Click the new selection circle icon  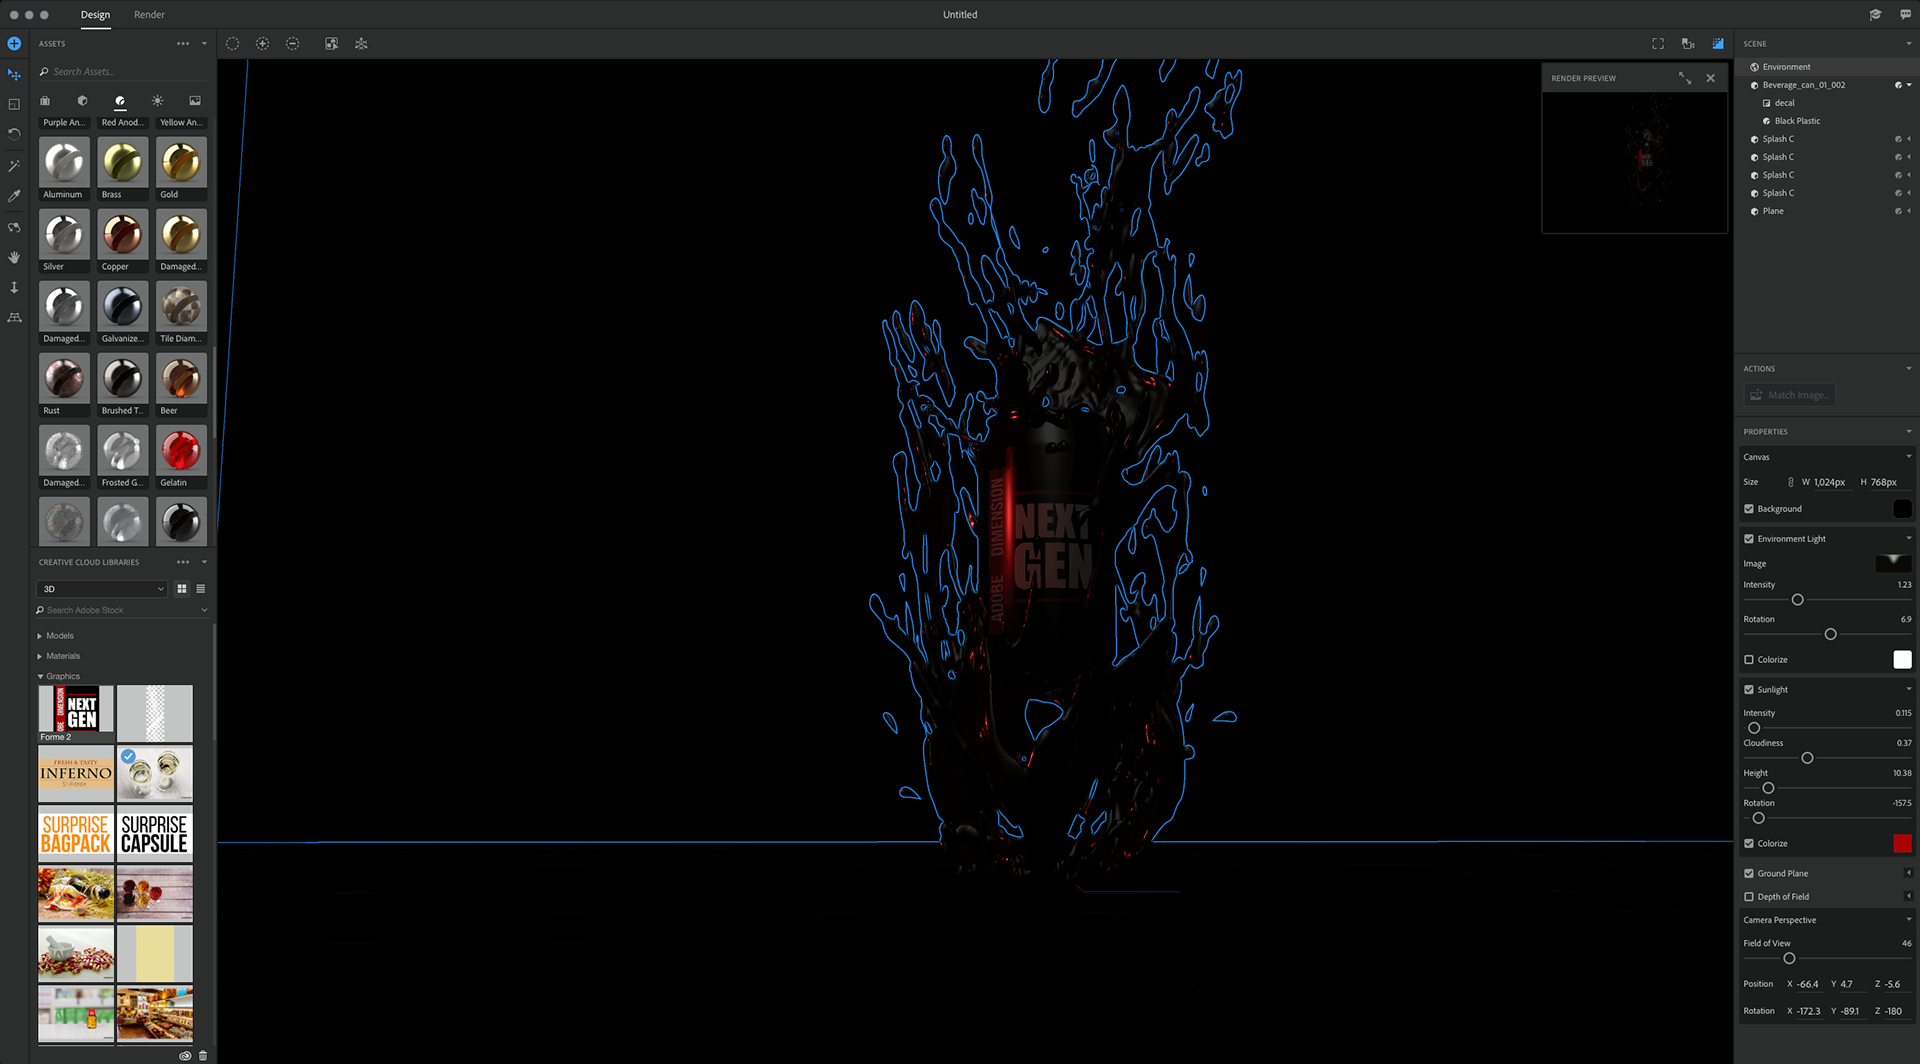tap(232, 44)
